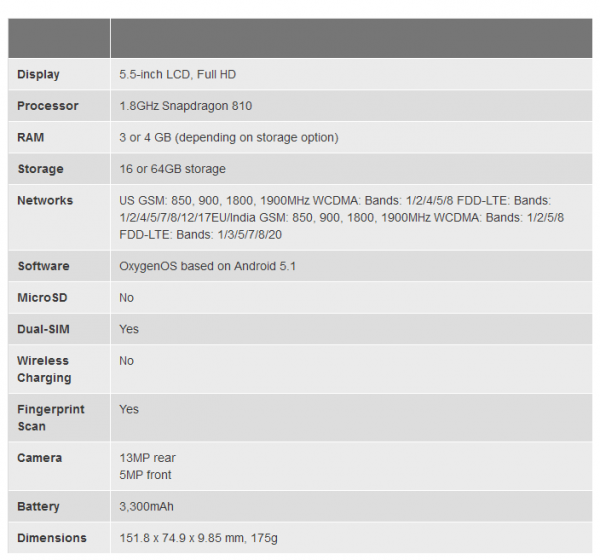Click the Processor row label
Viewport: 600px width, 560px height.
tap(47, 106)
